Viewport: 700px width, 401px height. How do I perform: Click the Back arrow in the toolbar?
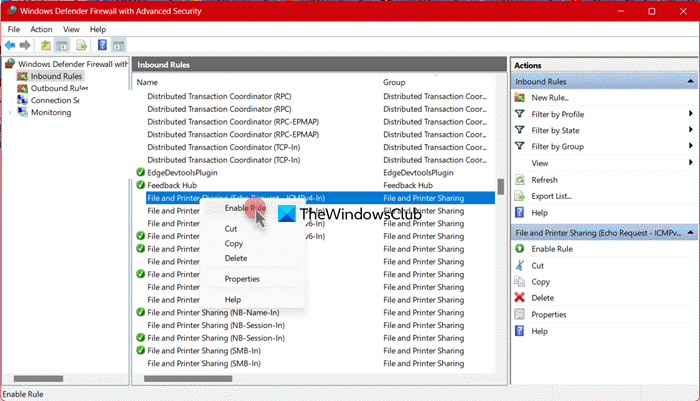(x=11, y=45)
